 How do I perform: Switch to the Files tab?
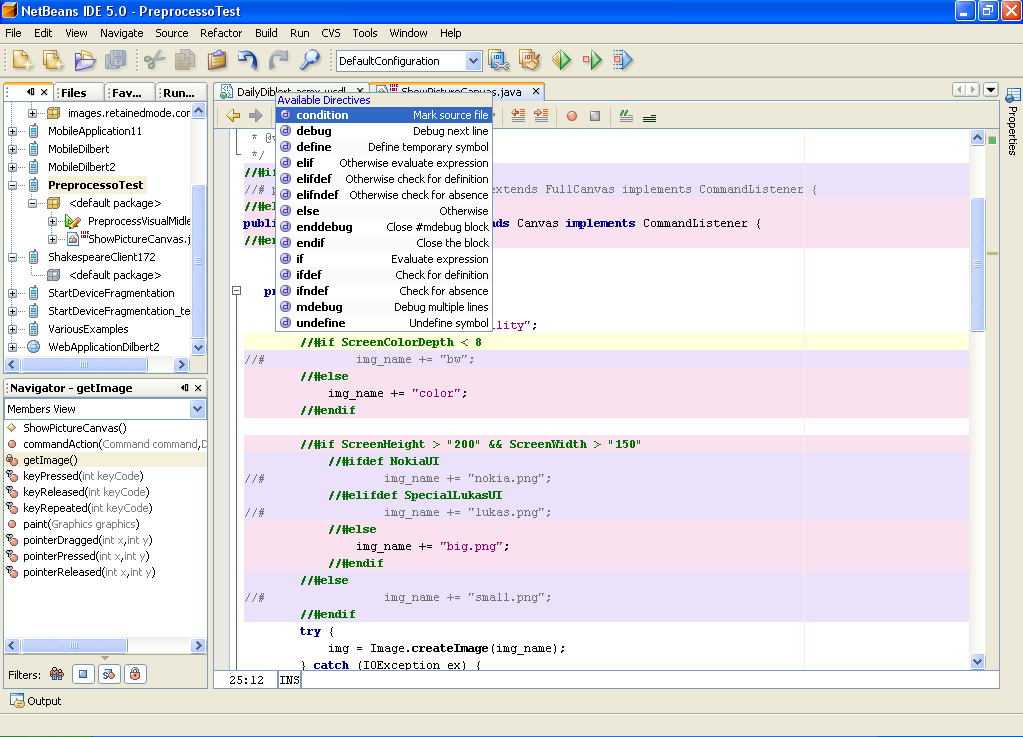(x=79, y=93)
